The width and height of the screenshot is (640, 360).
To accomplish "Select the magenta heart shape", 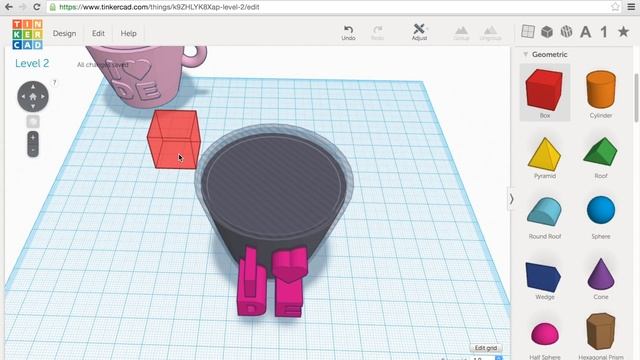I will pos(290,263).
